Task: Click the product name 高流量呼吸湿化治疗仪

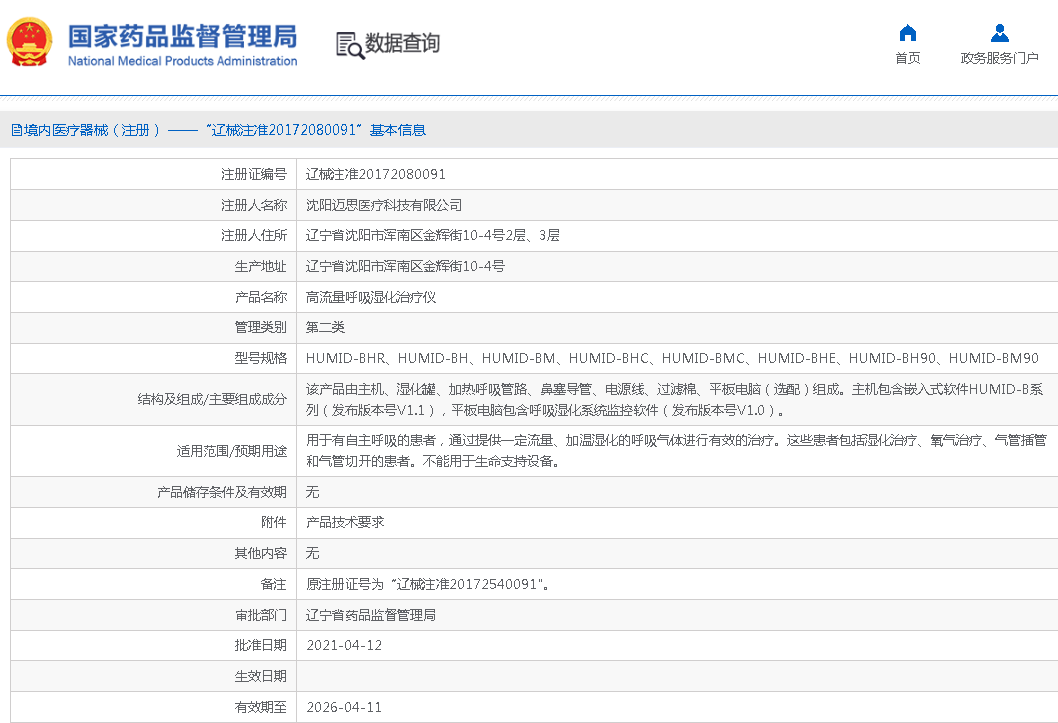Action: (371, 297)
